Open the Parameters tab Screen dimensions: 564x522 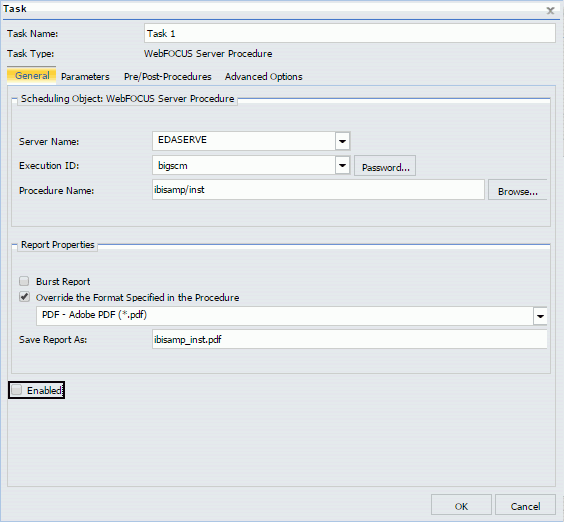[85, 77]
